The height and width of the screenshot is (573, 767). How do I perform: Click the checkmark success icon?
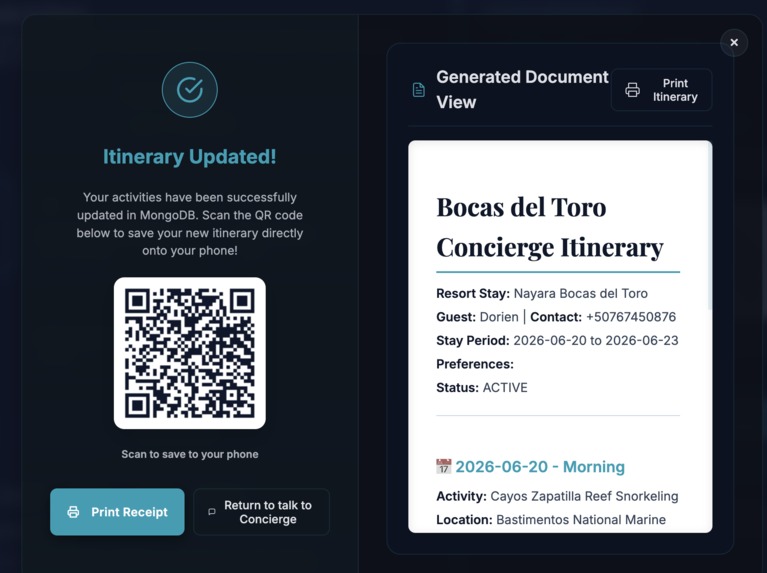[190, 90]
